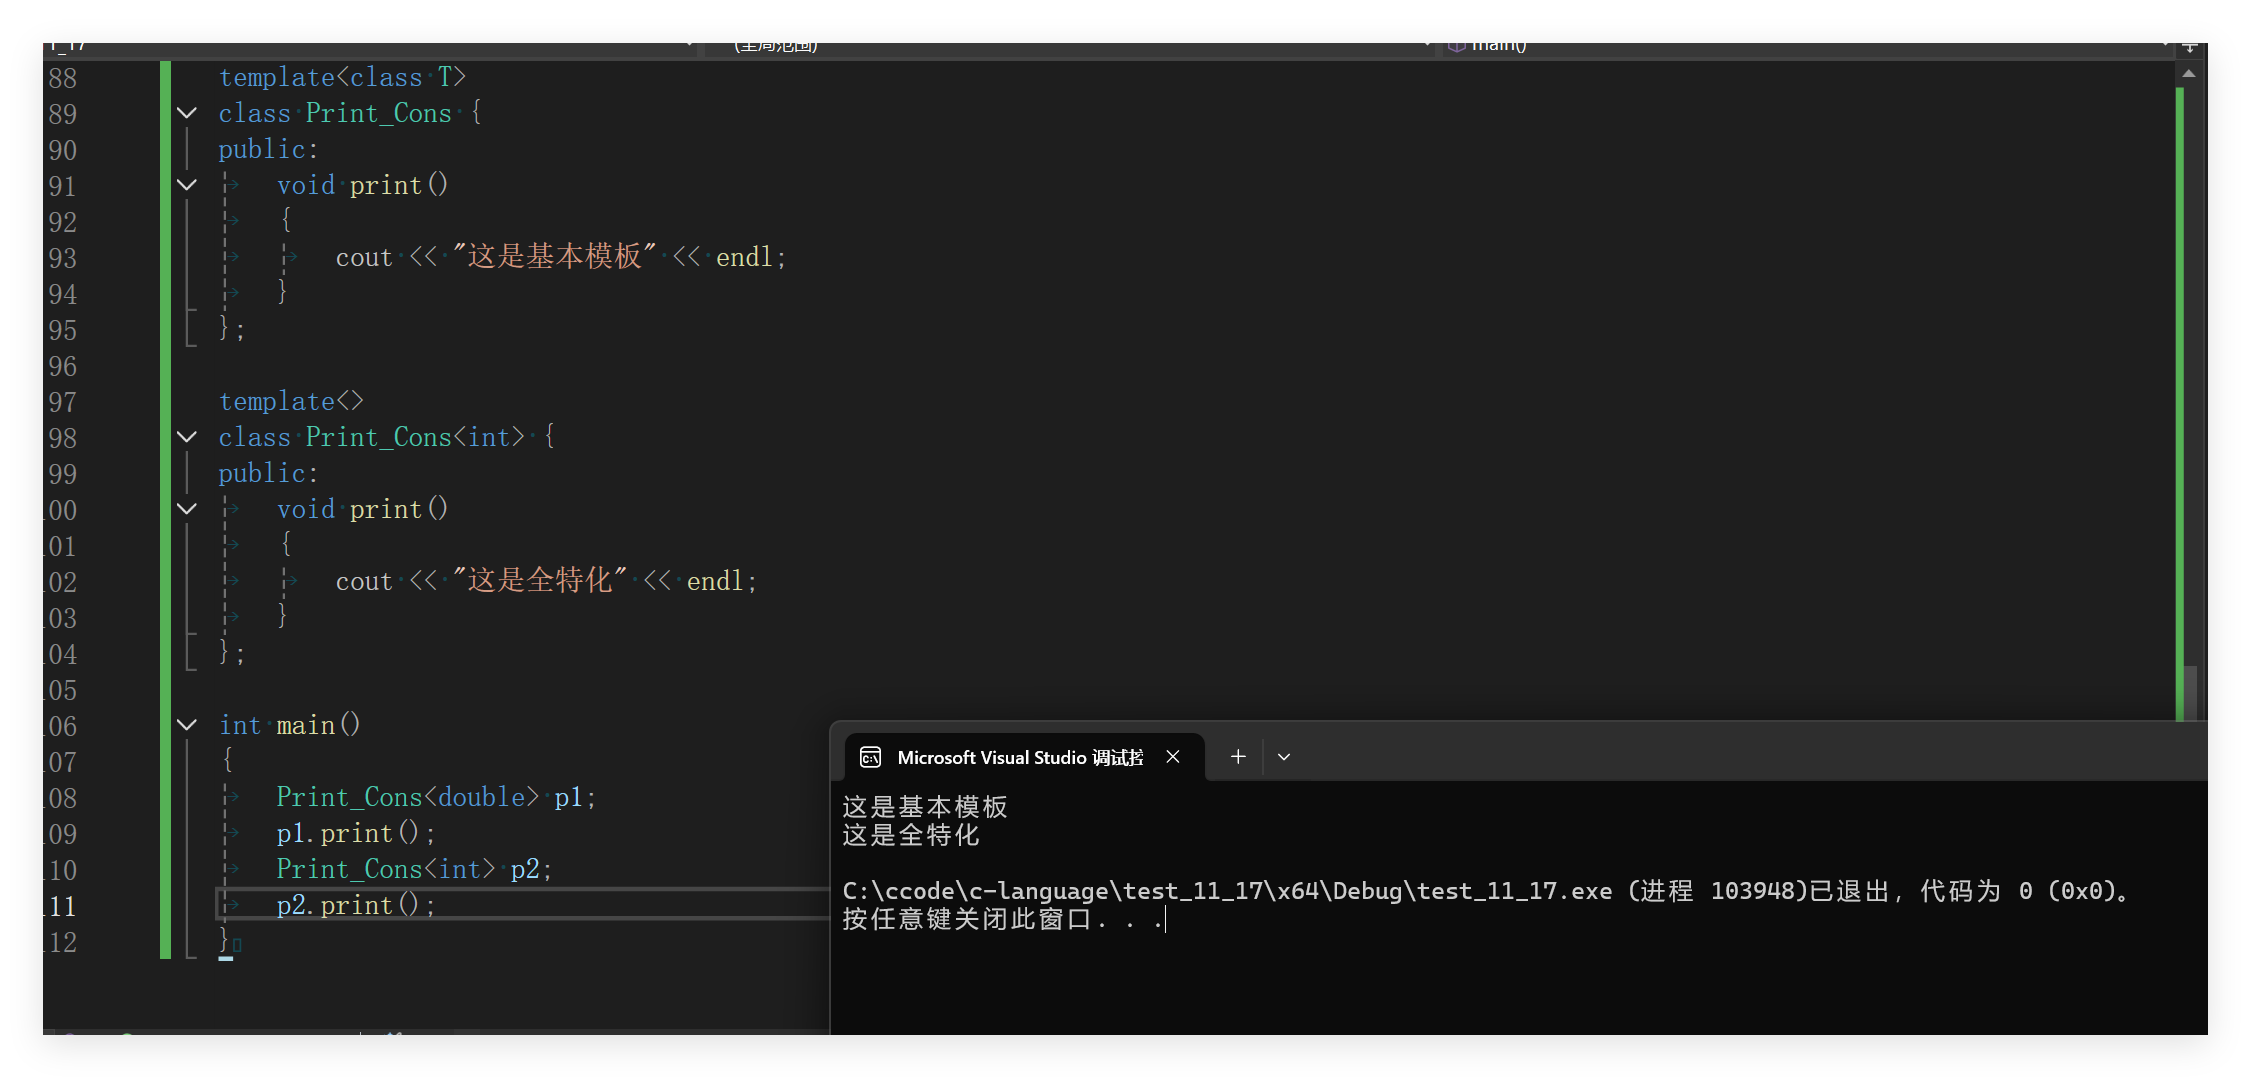
Task: Click on 'template<>' at line 97
Action: click(x=291, y=401)
